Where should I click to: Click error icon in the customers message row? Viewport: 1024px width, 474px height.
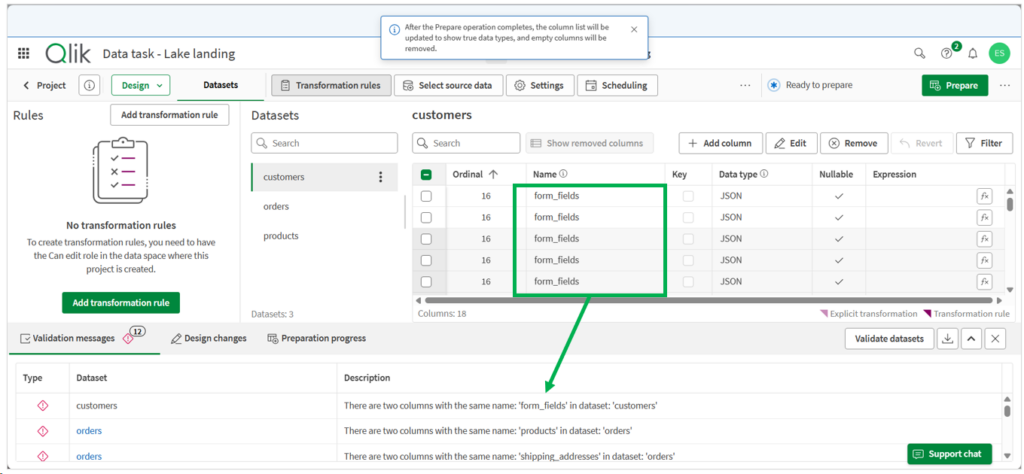42,405
